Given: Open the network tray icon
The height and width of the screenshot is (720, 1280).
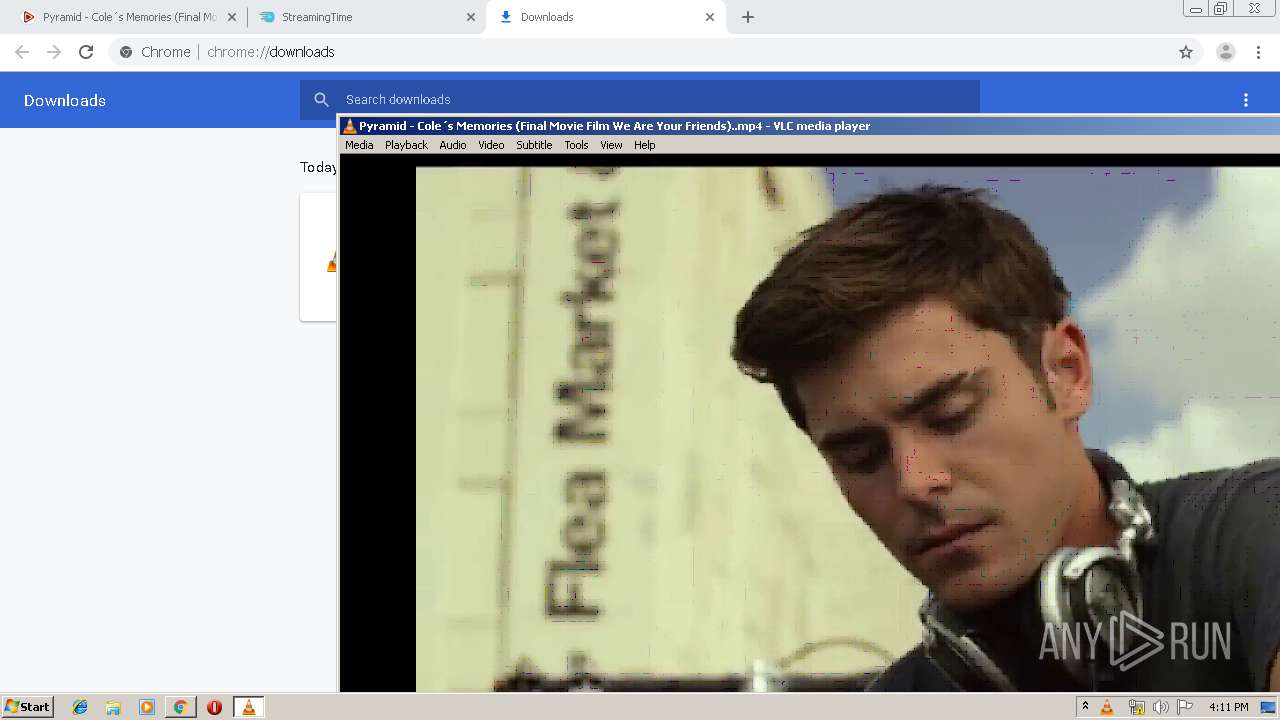Looking at the screenshot, I should click(x=1136, y=707).
